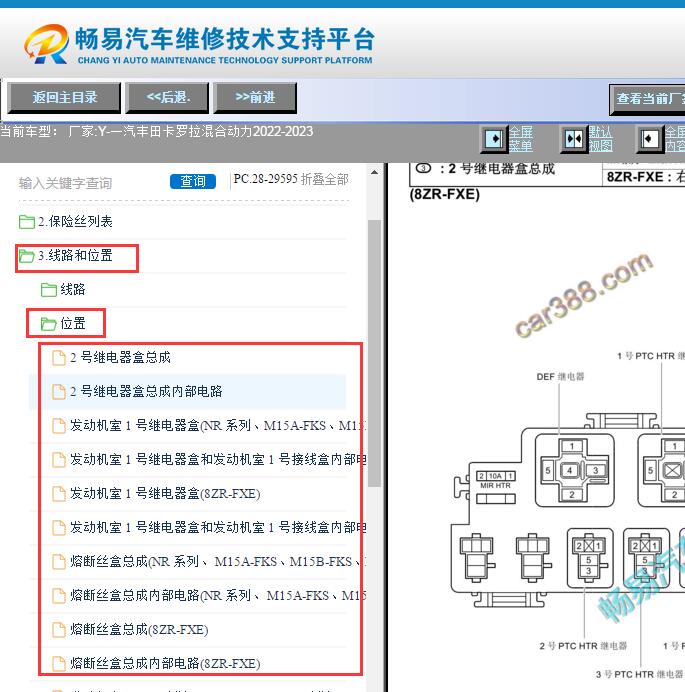Click the 3.线路和位置 folder icon
This screenshot has height=692, width=685.
tap(27, 256)
